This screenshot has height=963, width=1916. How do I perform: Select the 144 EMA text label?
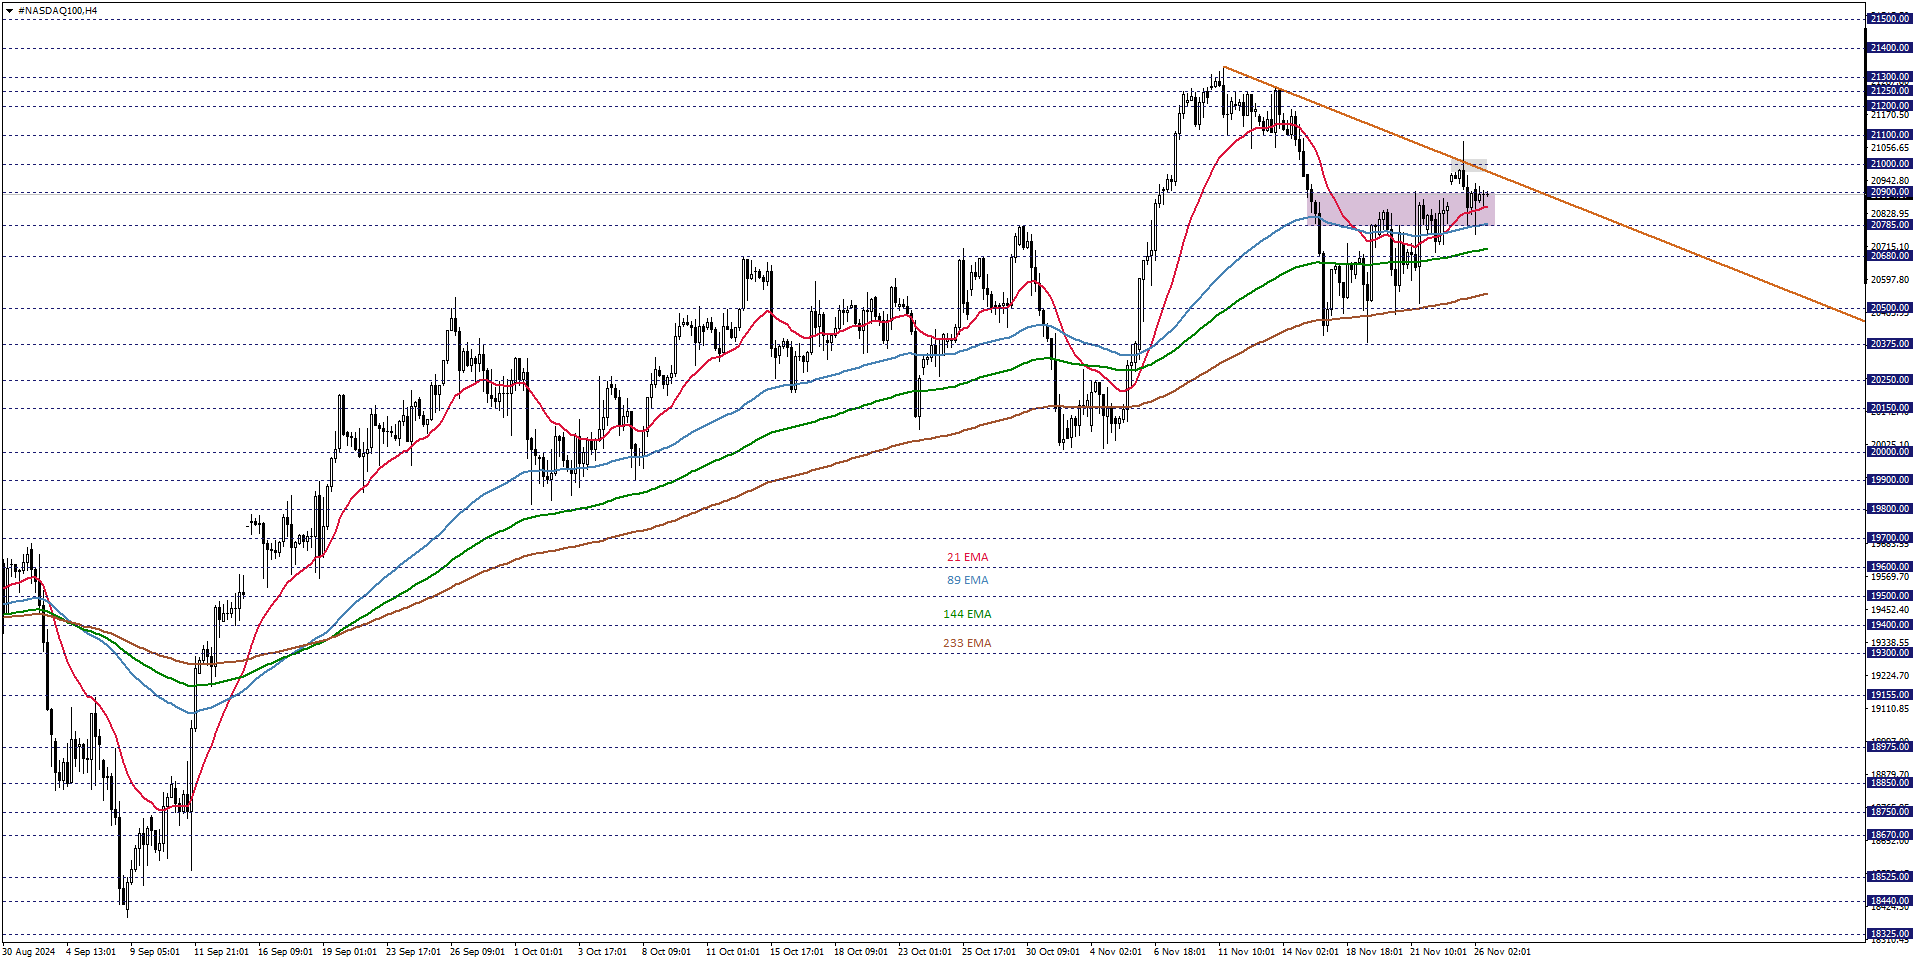click(x=967, y=615)
